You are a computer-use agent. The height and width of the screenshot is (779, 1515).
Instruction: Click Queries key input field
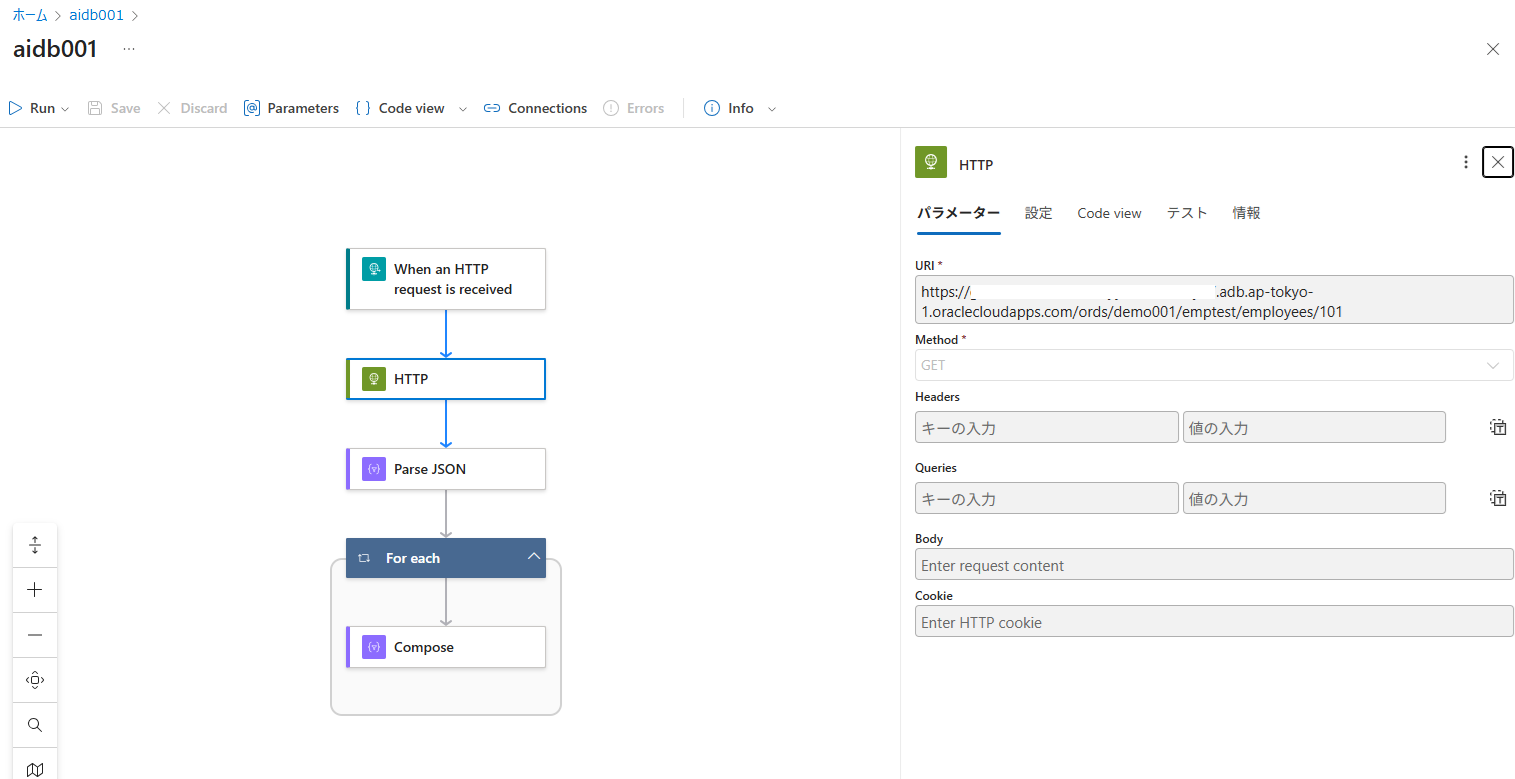coord(1047,498)
